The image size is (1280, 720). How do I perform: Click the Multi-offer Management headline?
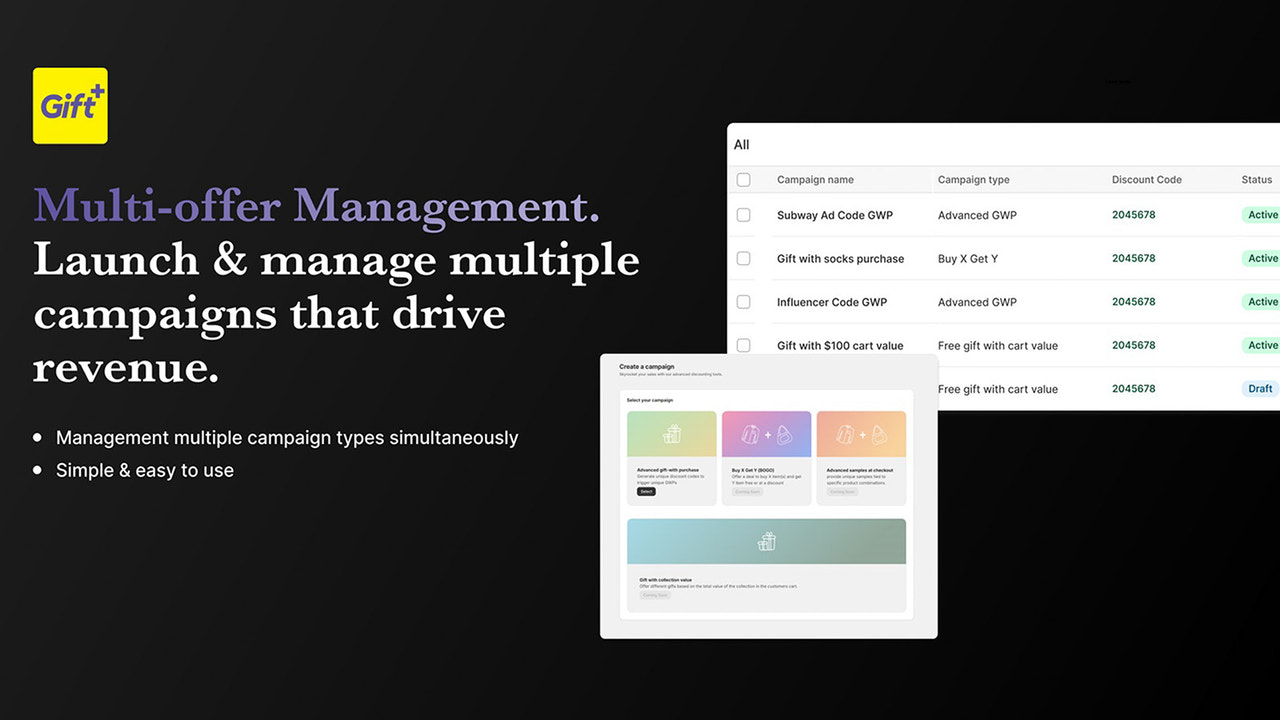click(x=317, y=205)
